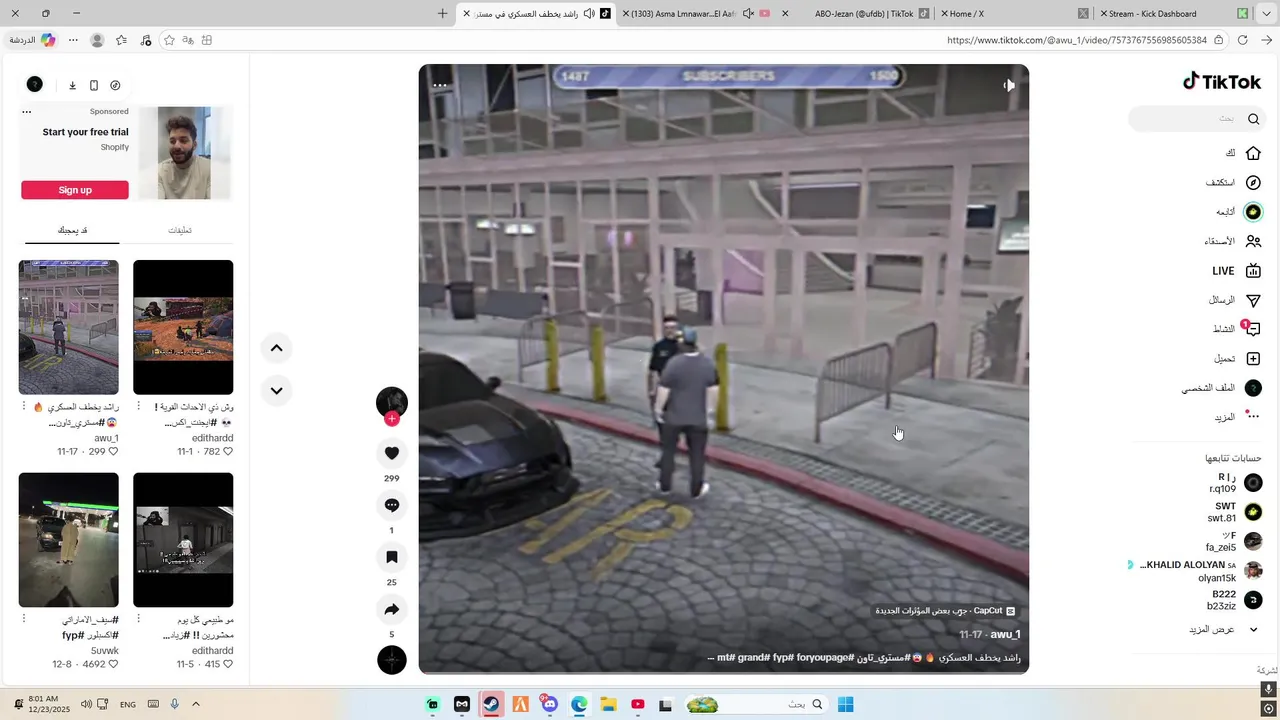Image resolution: width=1280 pixels, height=720 pixels.
Task: Go to previous video with up chevron
Action: coord(277,348)
